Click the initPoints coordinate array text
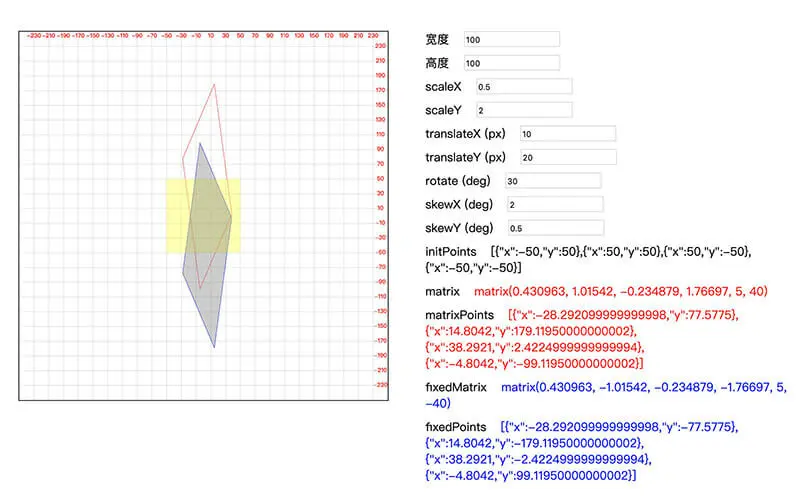 coord(588,259)
